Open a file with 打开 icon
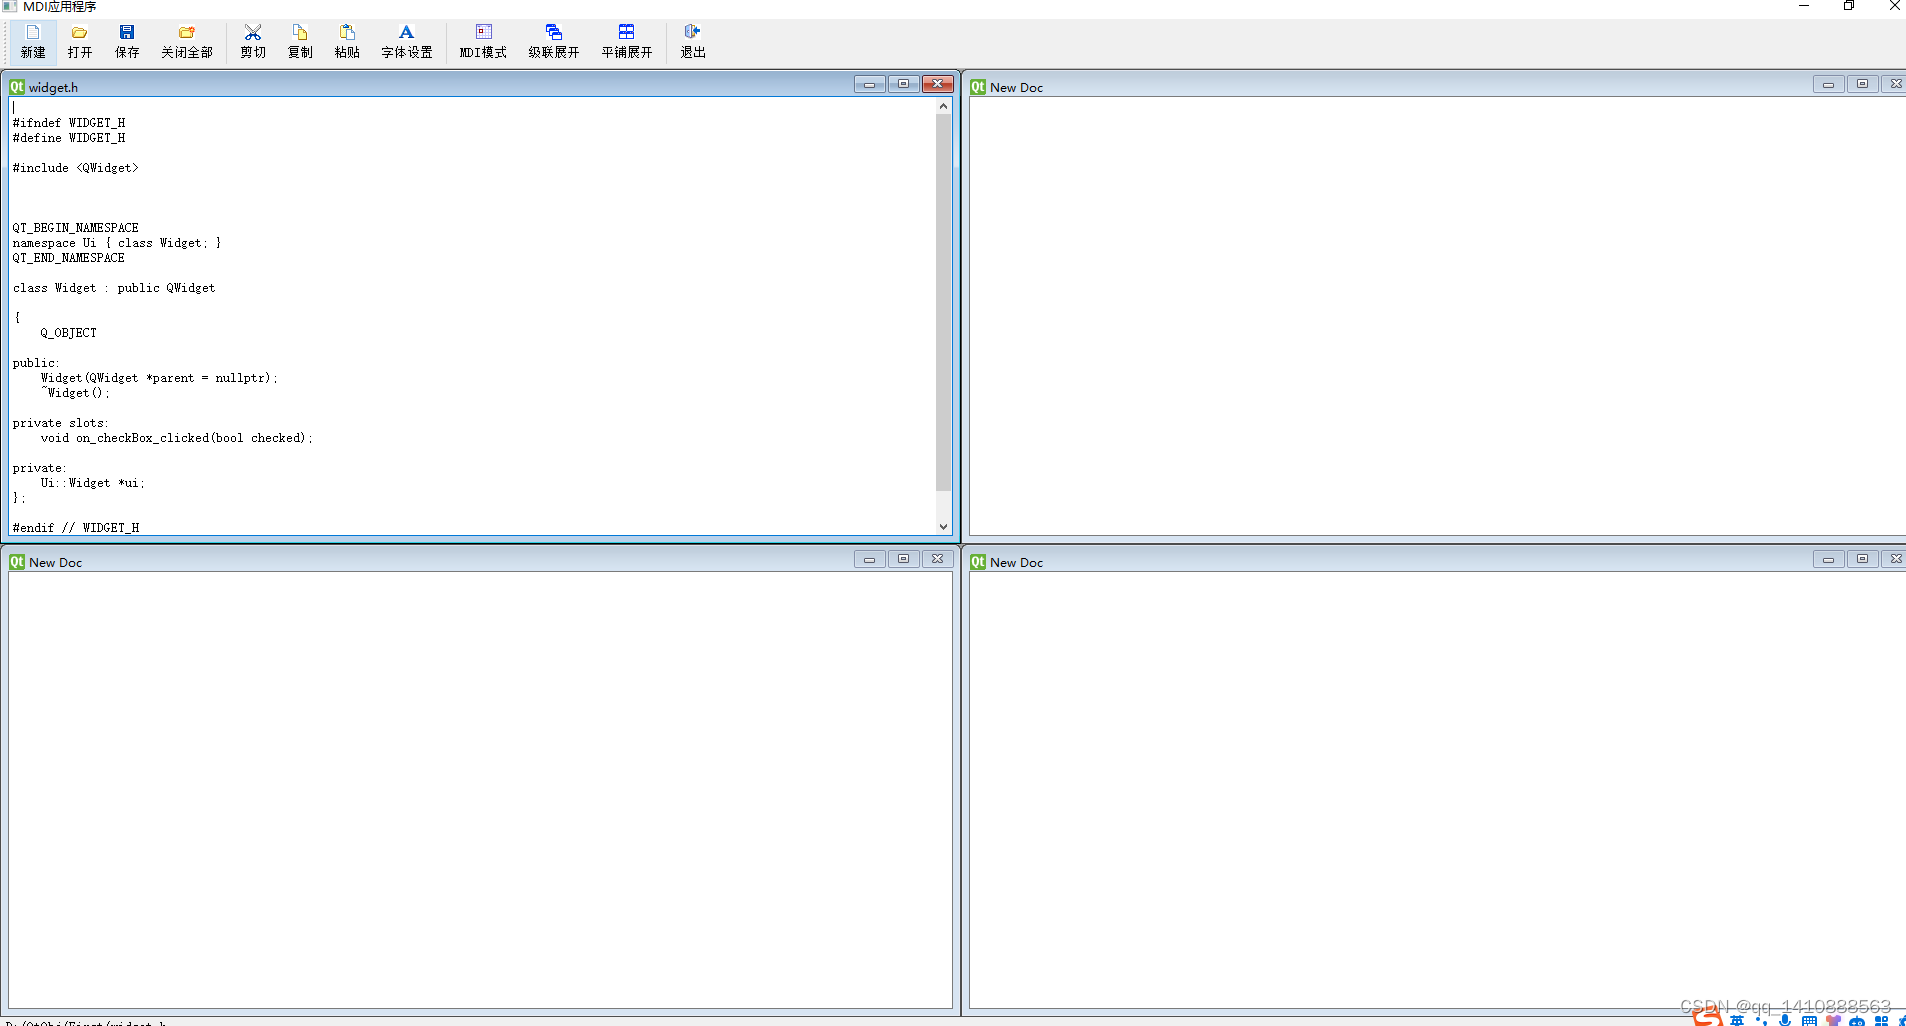The width and height of the screenshot is (1906, 1026). point(80,41)
